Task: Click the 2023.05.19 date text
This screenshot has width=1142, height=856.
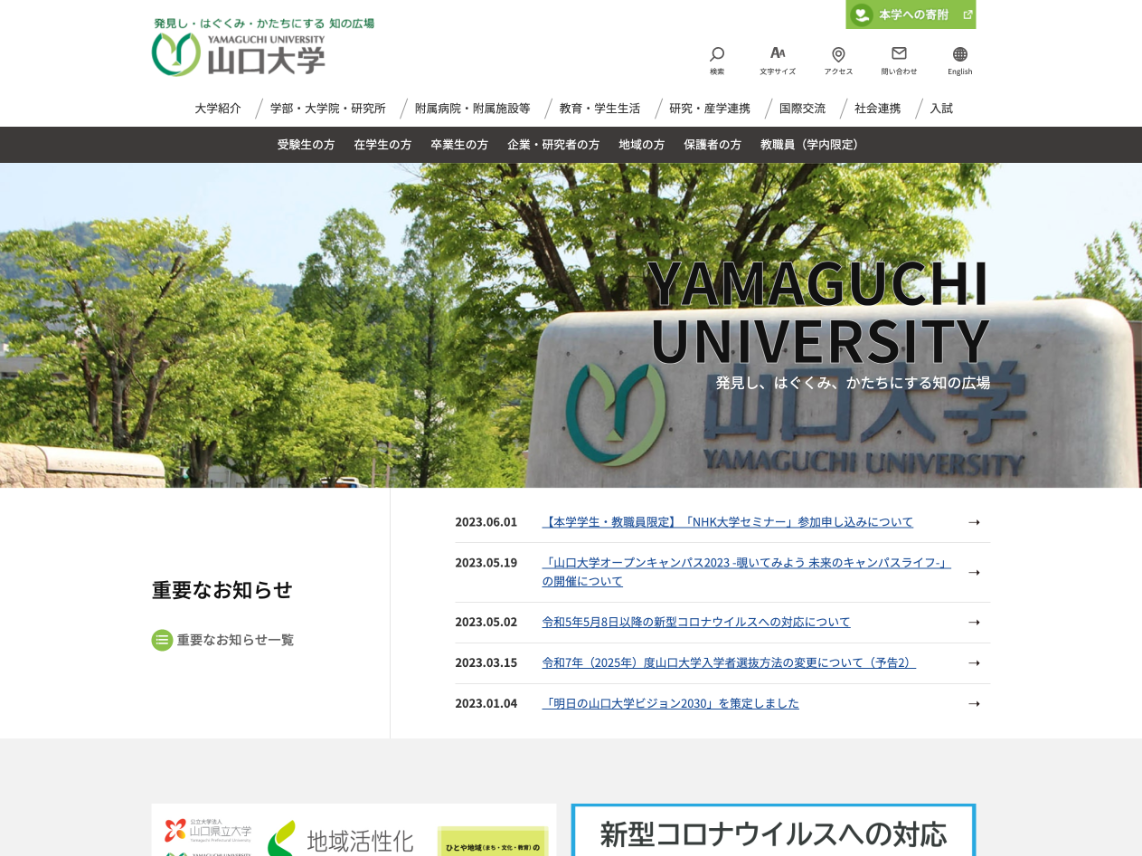Action: pyautogui.click(x=486, y=563)
